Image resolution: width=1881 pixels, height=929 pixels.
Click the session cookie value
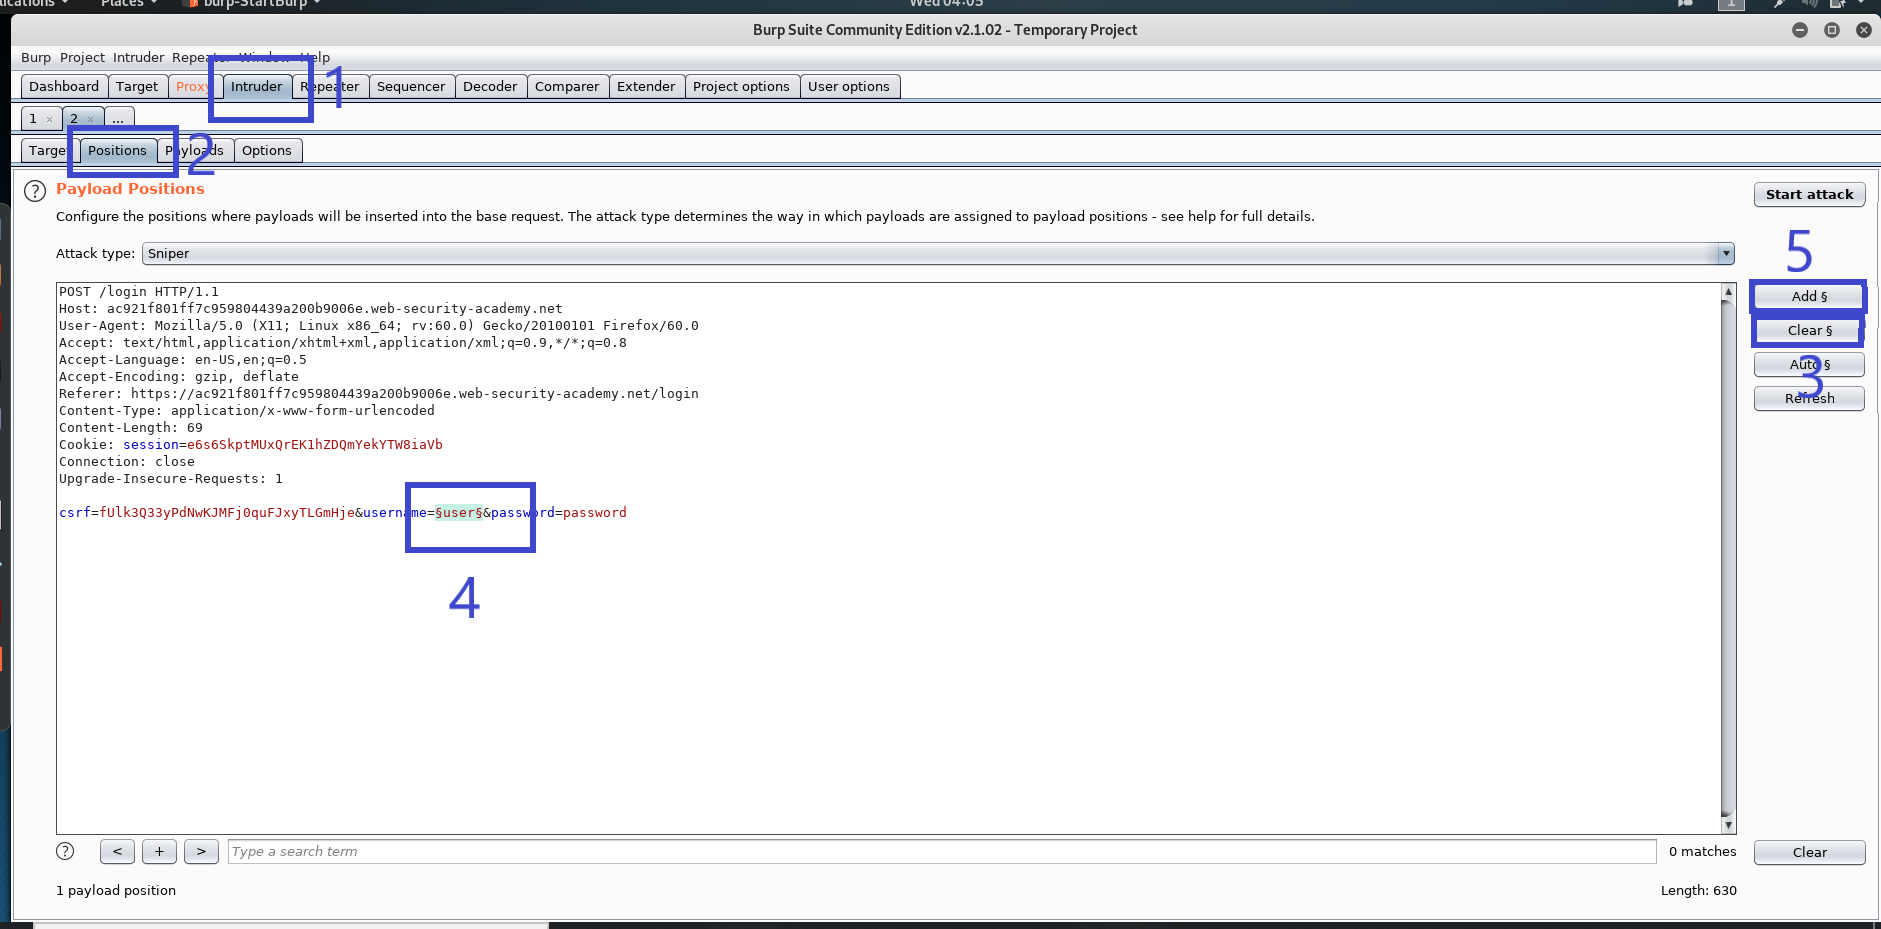tap(315, 445)
